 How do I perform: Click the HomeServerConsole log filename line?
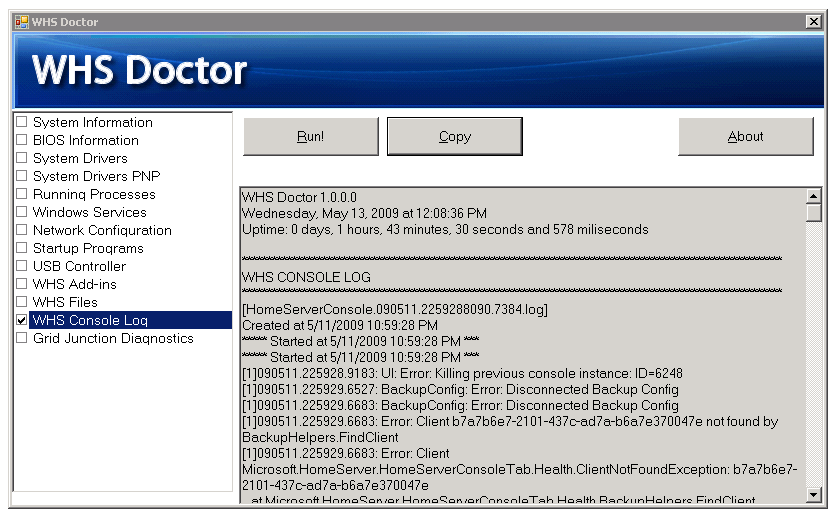click(x=395, y=309)
